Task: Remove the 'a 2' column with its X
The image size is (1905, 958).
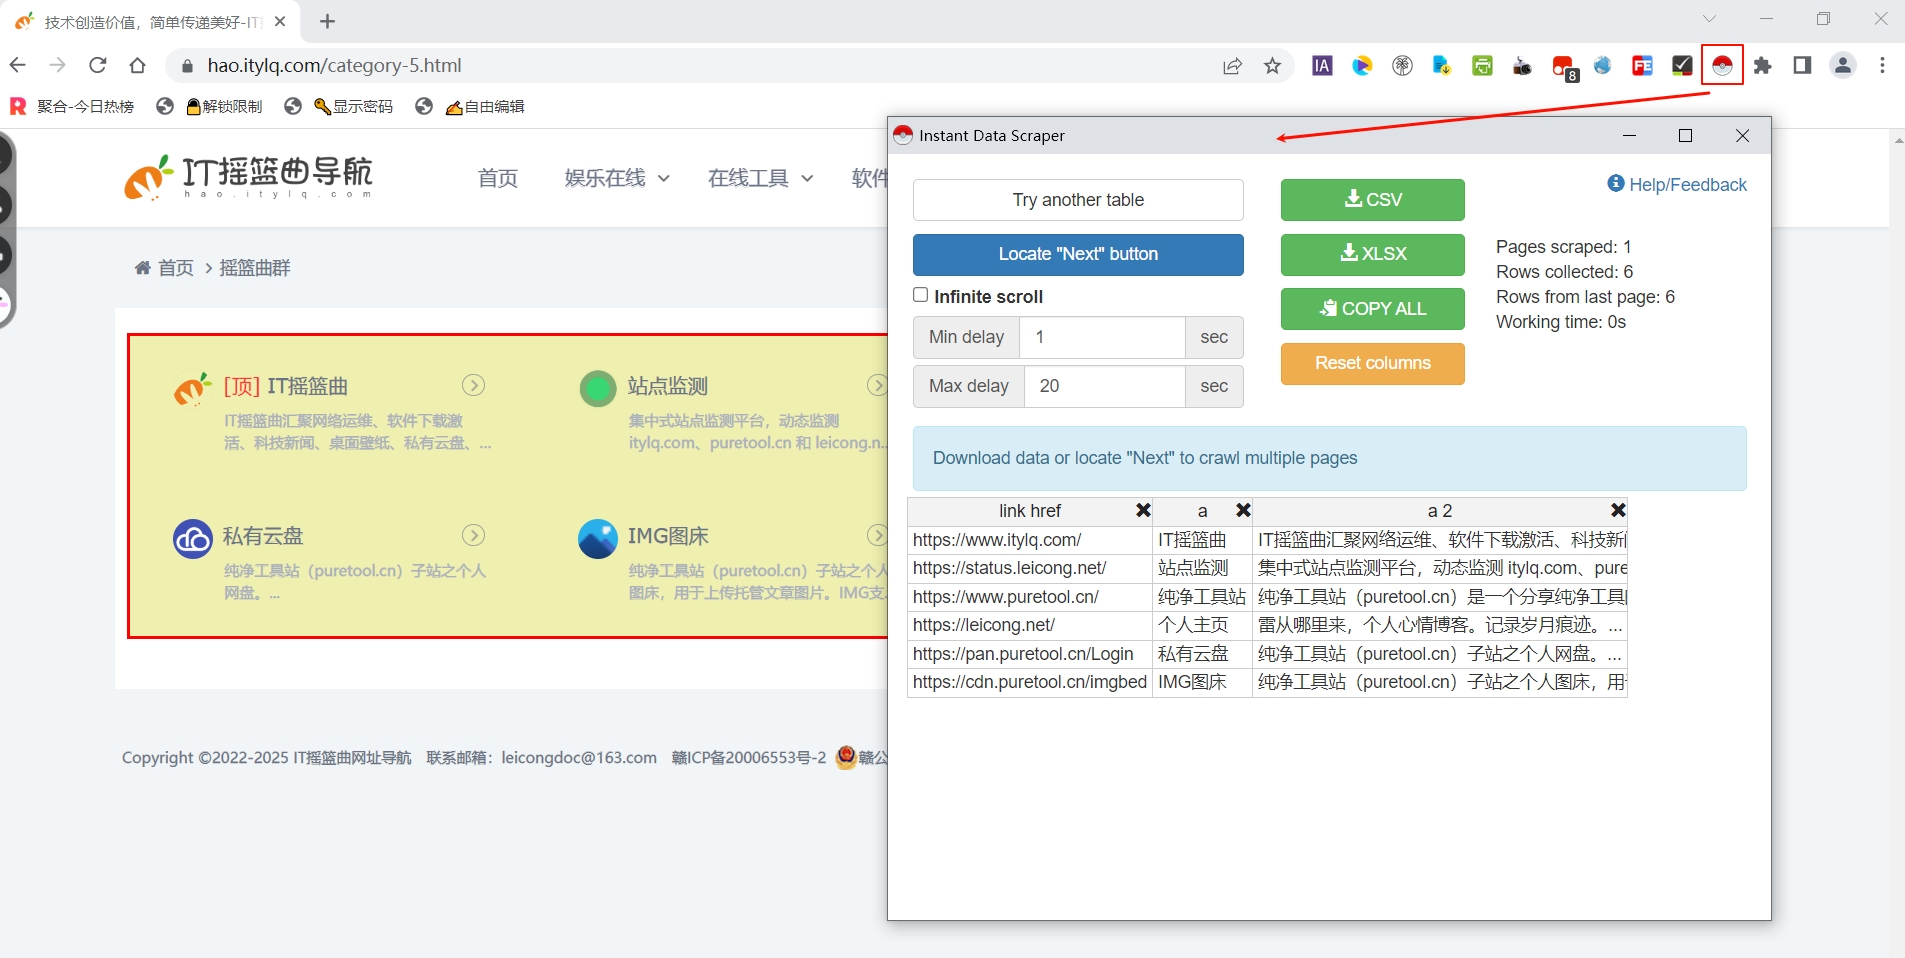Action: pyautogui.click(x=1617, y=510)
